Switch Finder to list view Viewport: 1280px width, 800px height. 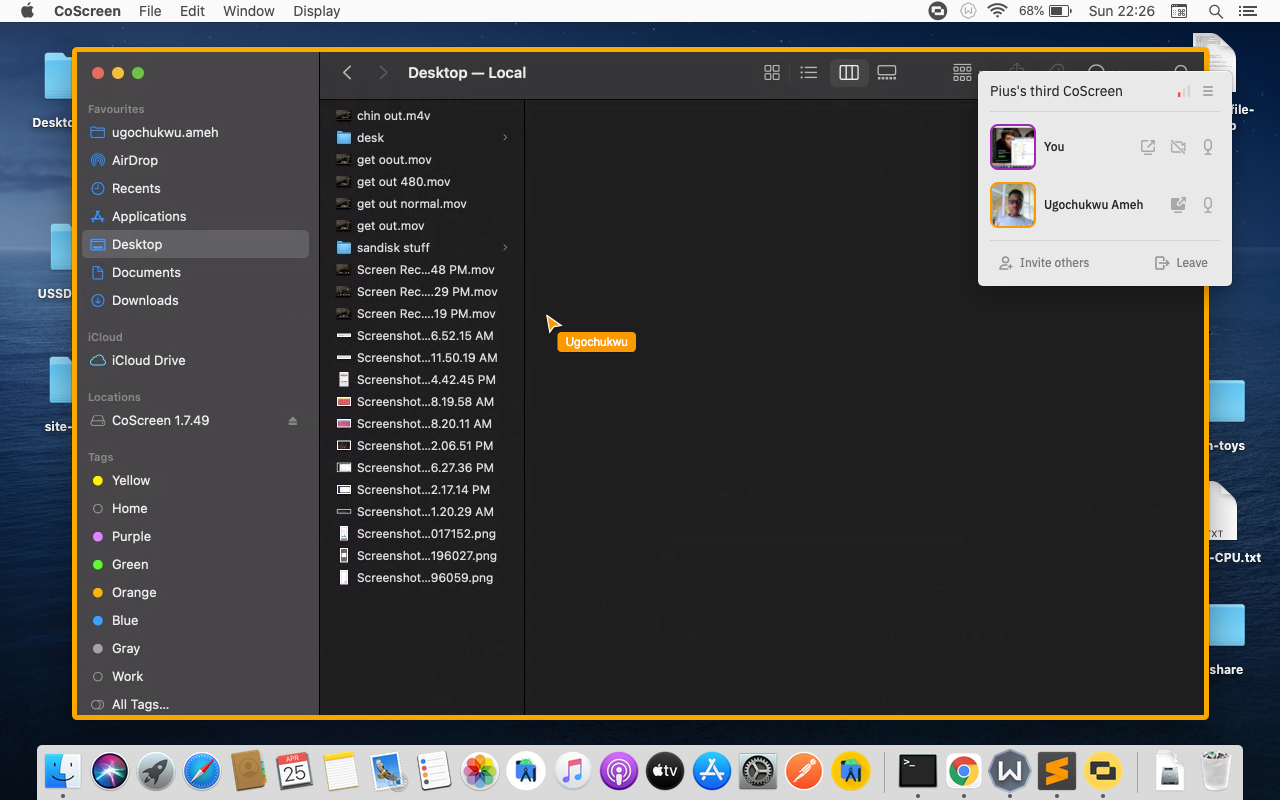pyautogui.click(x=809, y=73)
